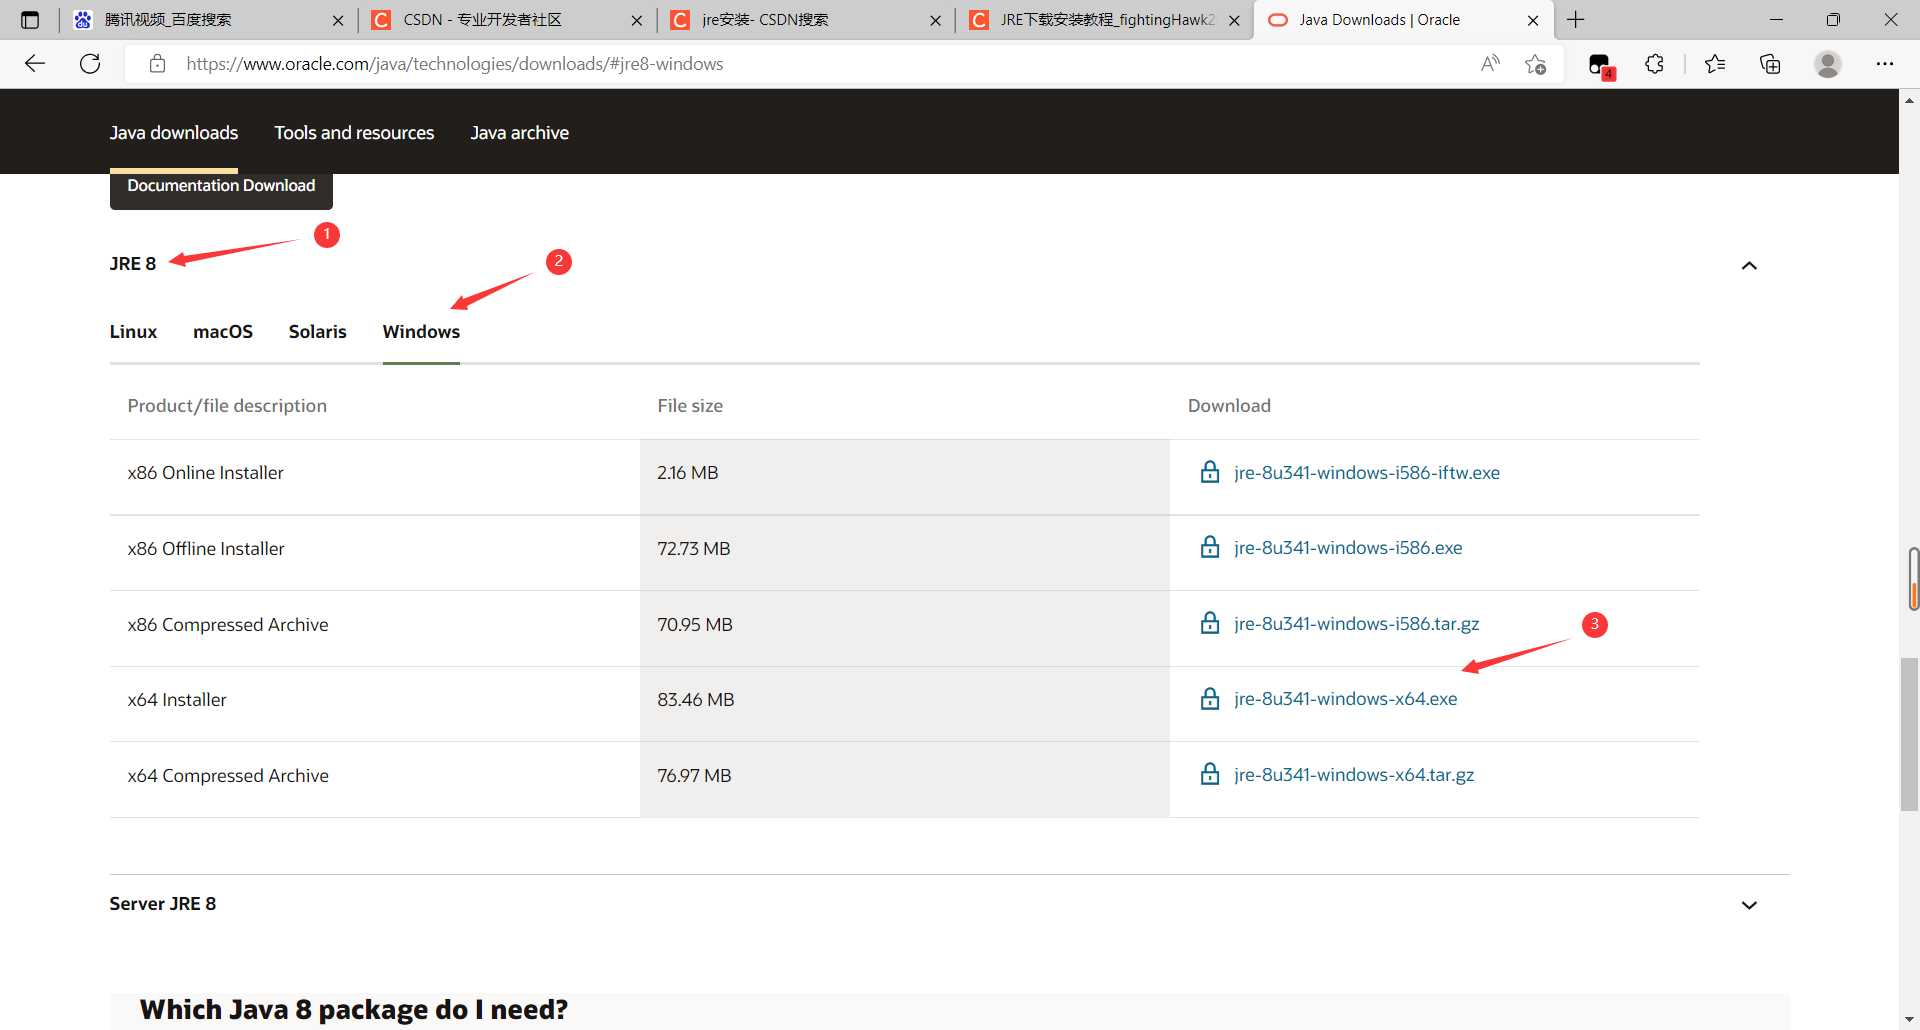
Task: Download jre-8u341-windows-i586.tar.gz
Action: point(1356,623)
